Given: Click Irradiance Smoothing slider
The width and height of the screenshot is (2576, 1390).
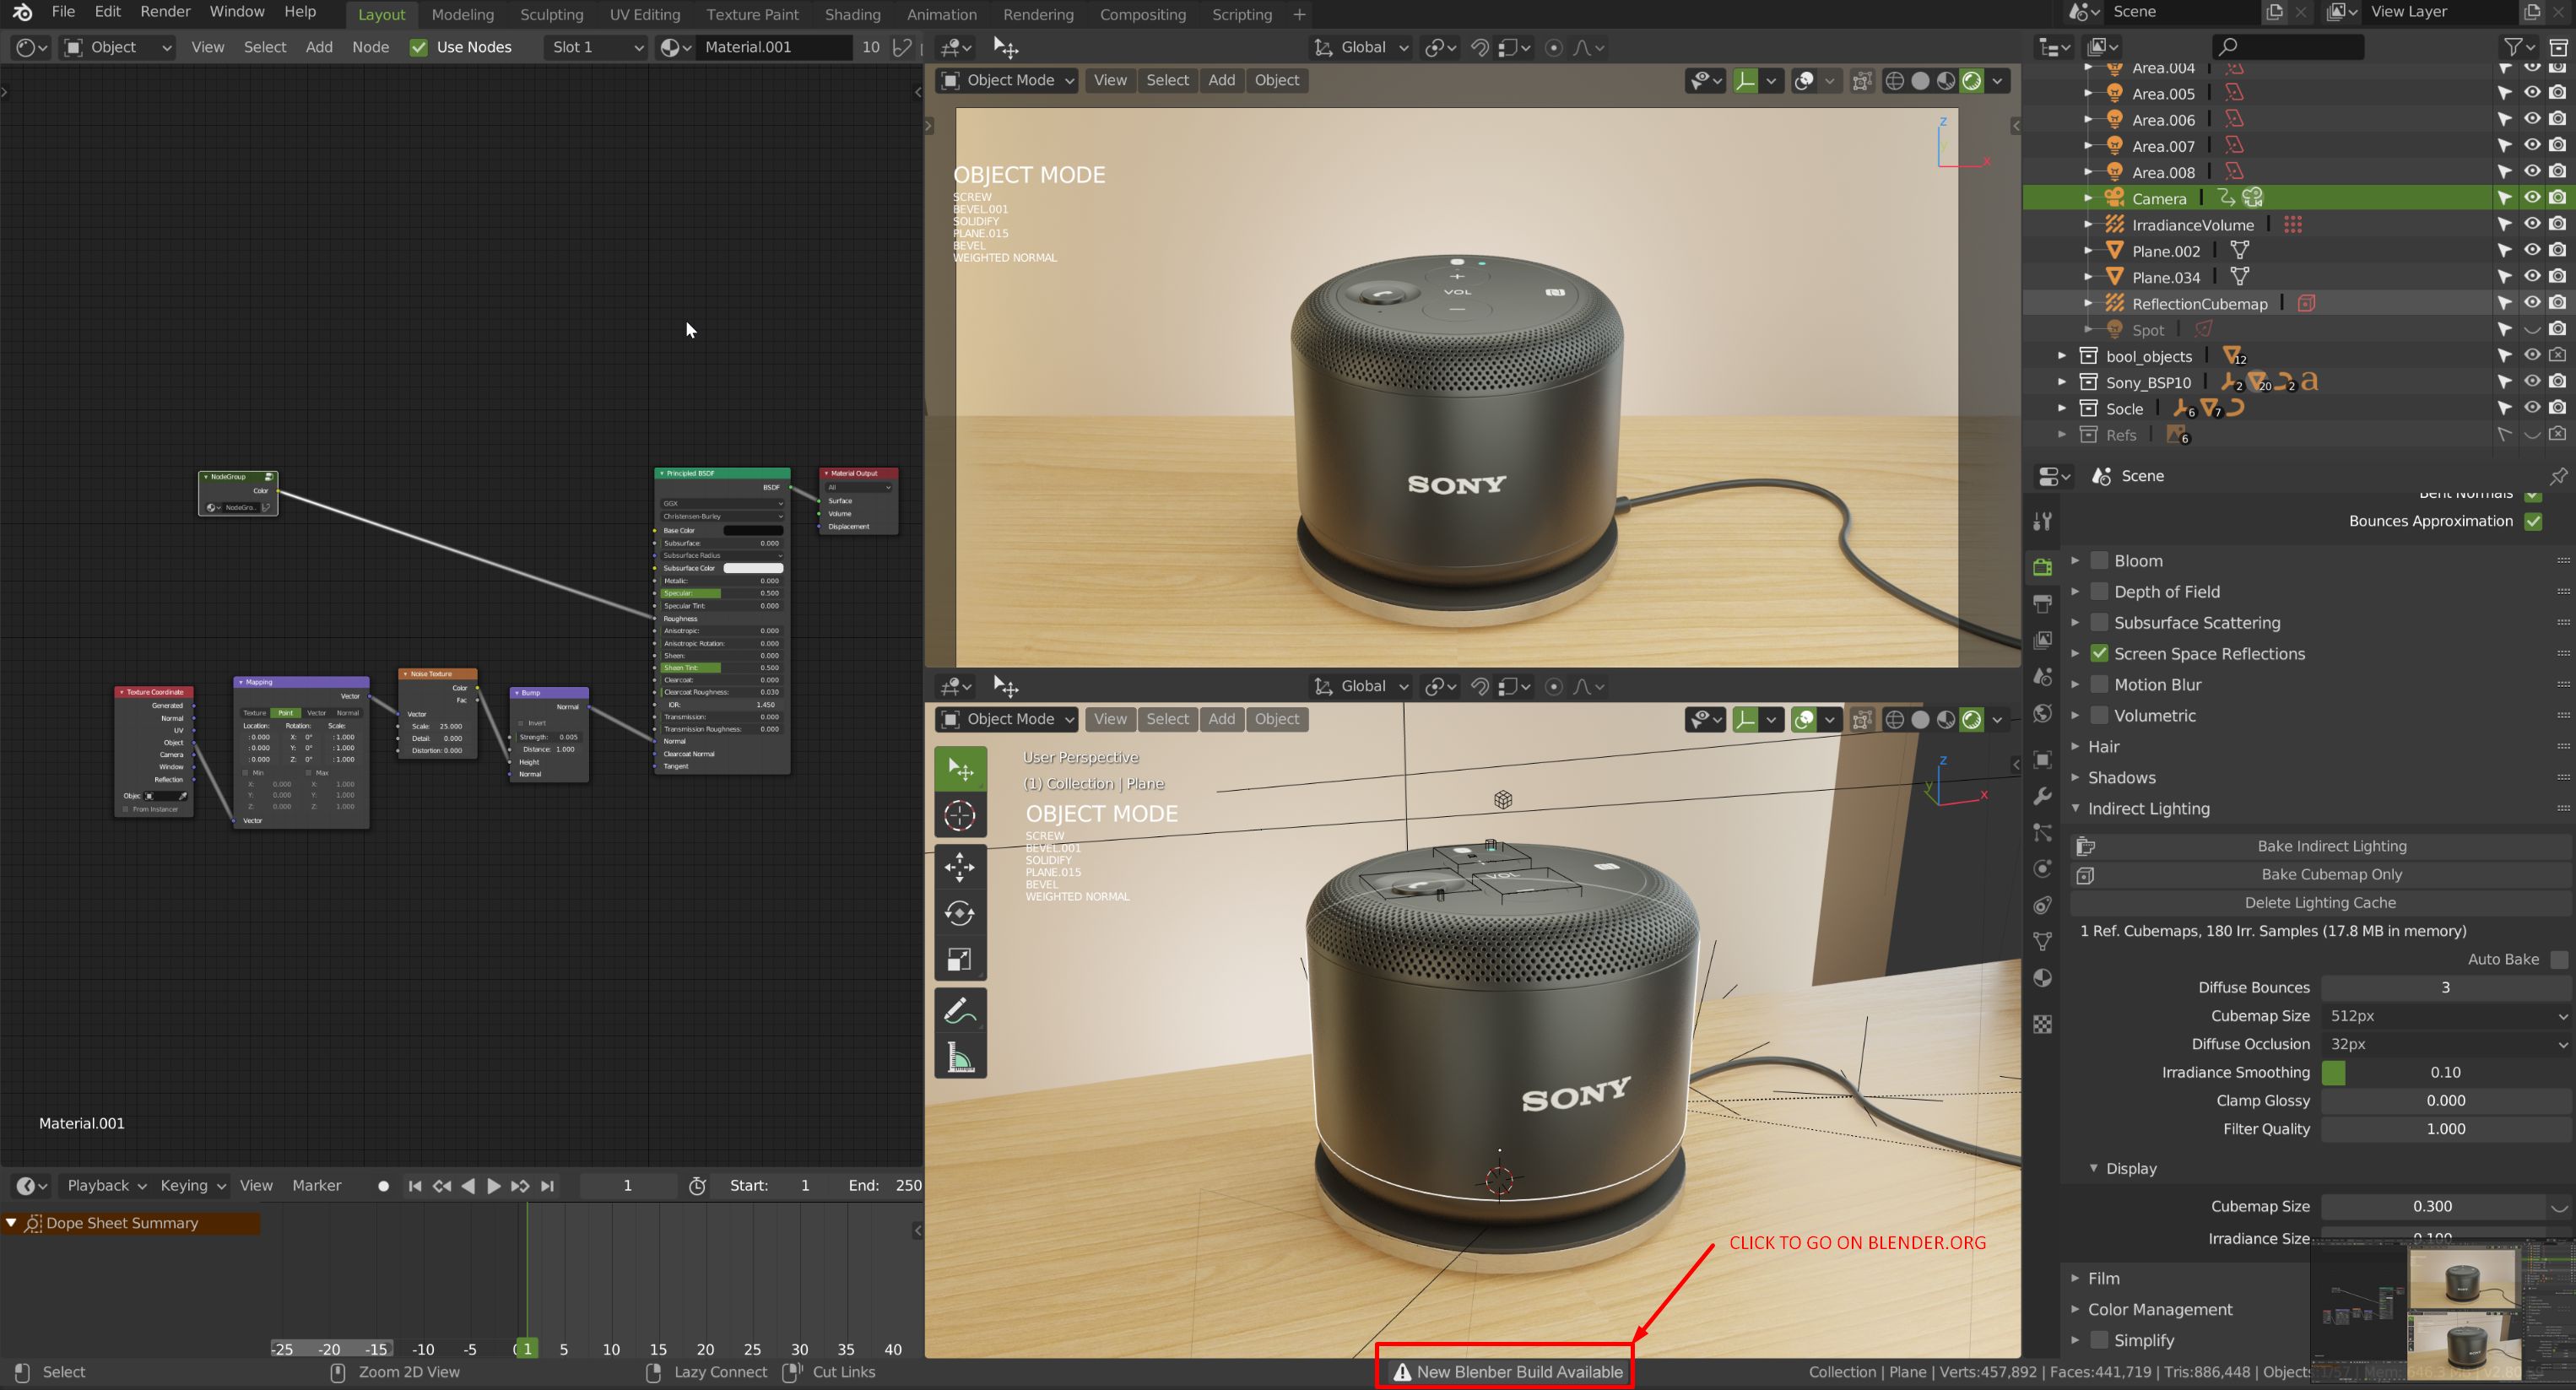Looking at the screenshot, I should click(2445, 1073).
